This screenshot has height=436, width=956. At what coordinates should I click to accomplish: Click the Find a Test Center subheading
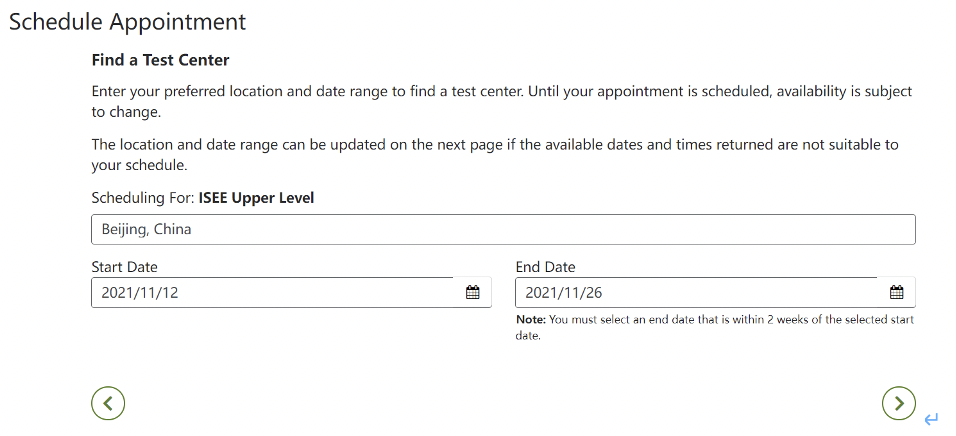coord(160,60)
